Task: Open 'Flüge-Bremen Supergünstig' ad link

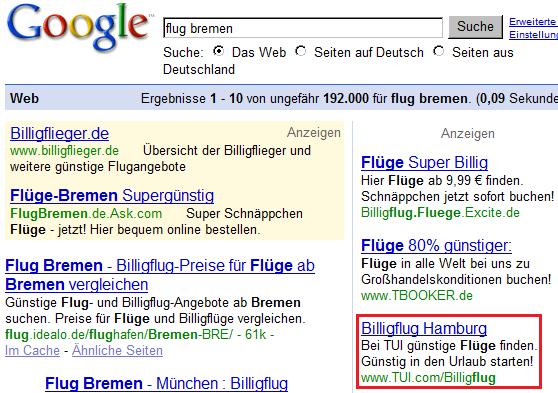Action: pyautogui.click(x=112, y=195)
